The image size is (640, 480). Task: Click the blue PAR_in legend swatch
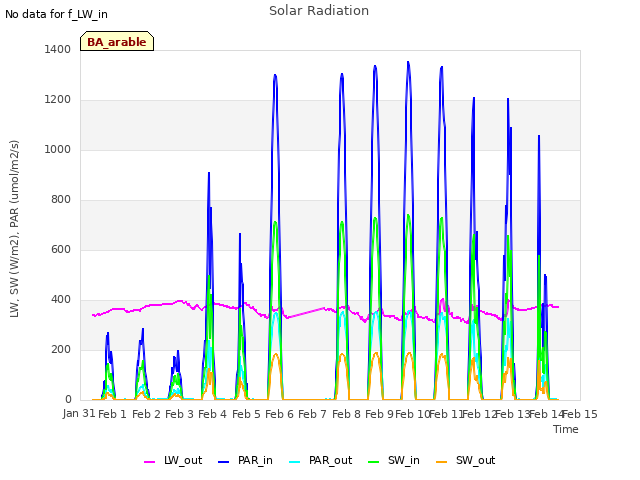[223, 462]
